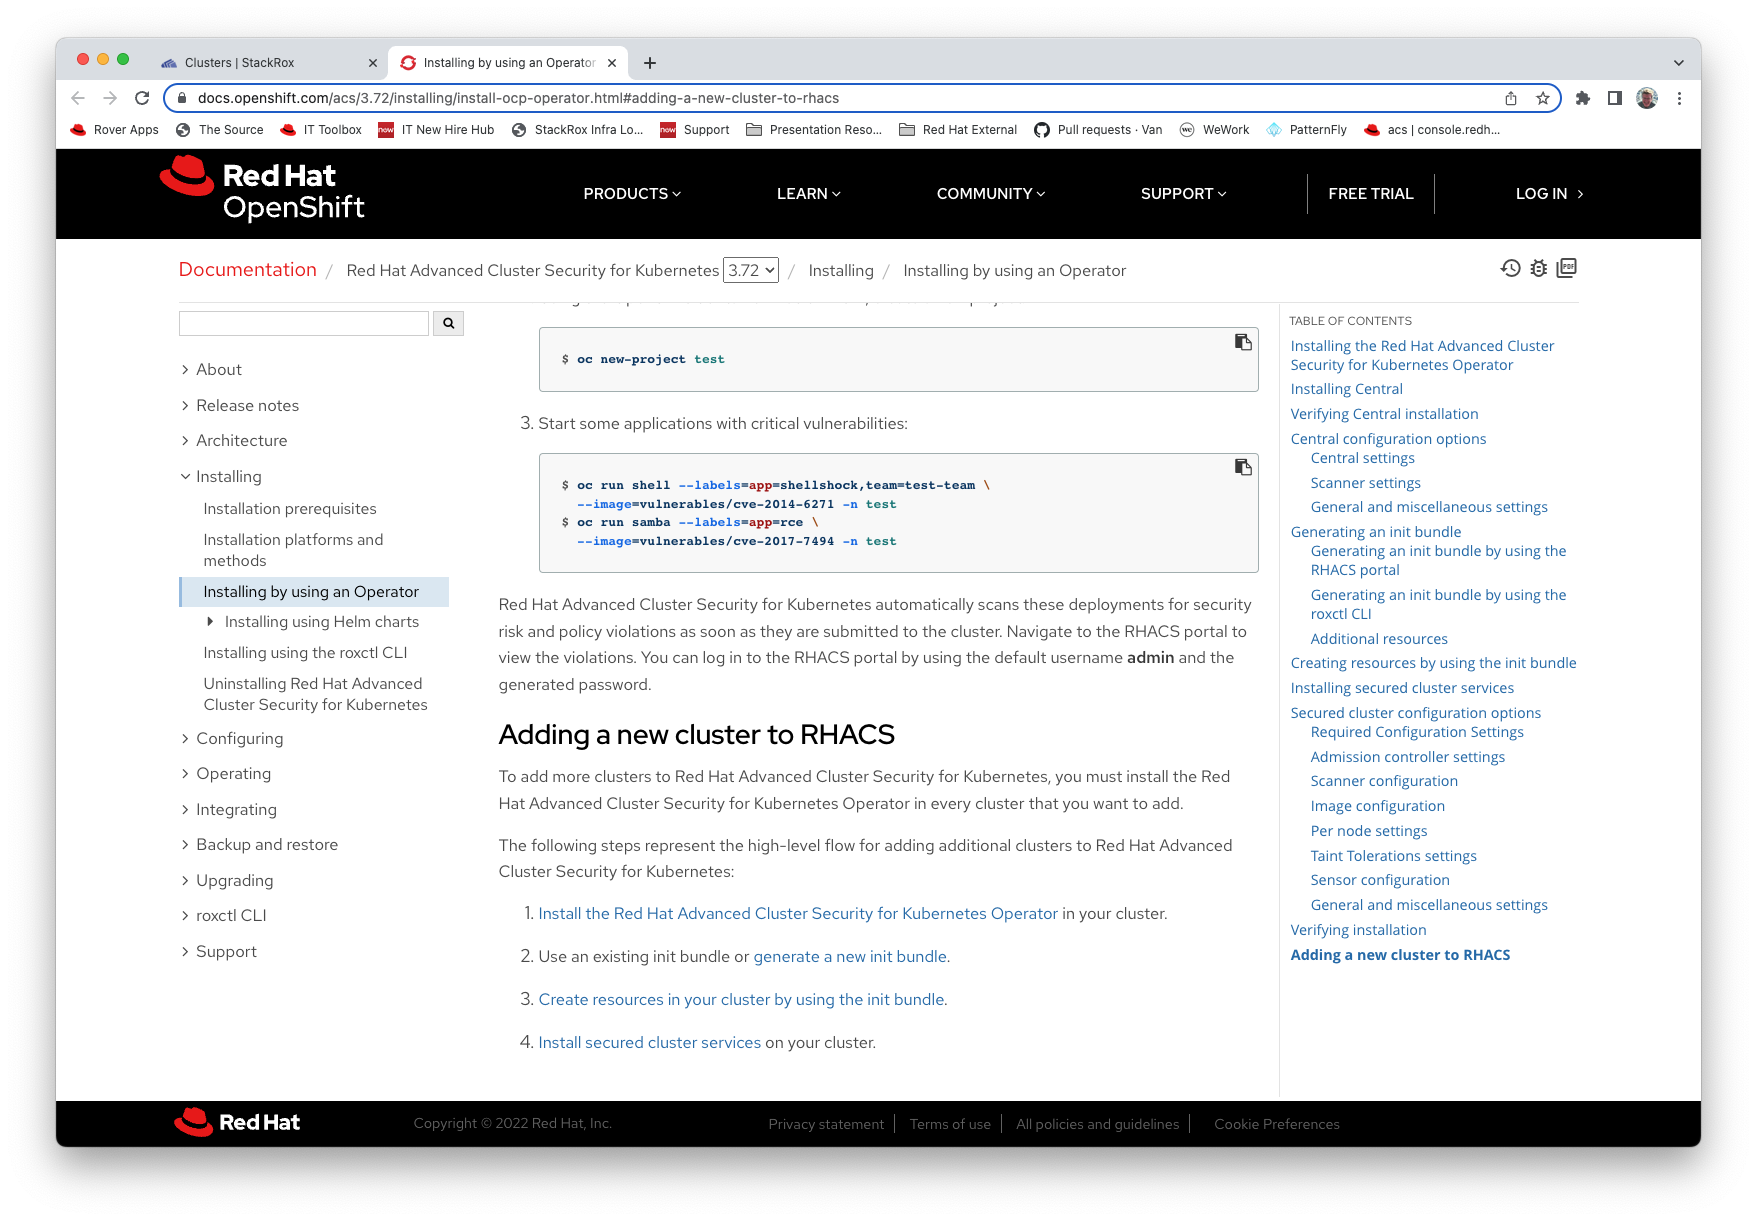Click the Red Hat OpenShift logo
This screenshot has height=1221, width=1757.
262,190
